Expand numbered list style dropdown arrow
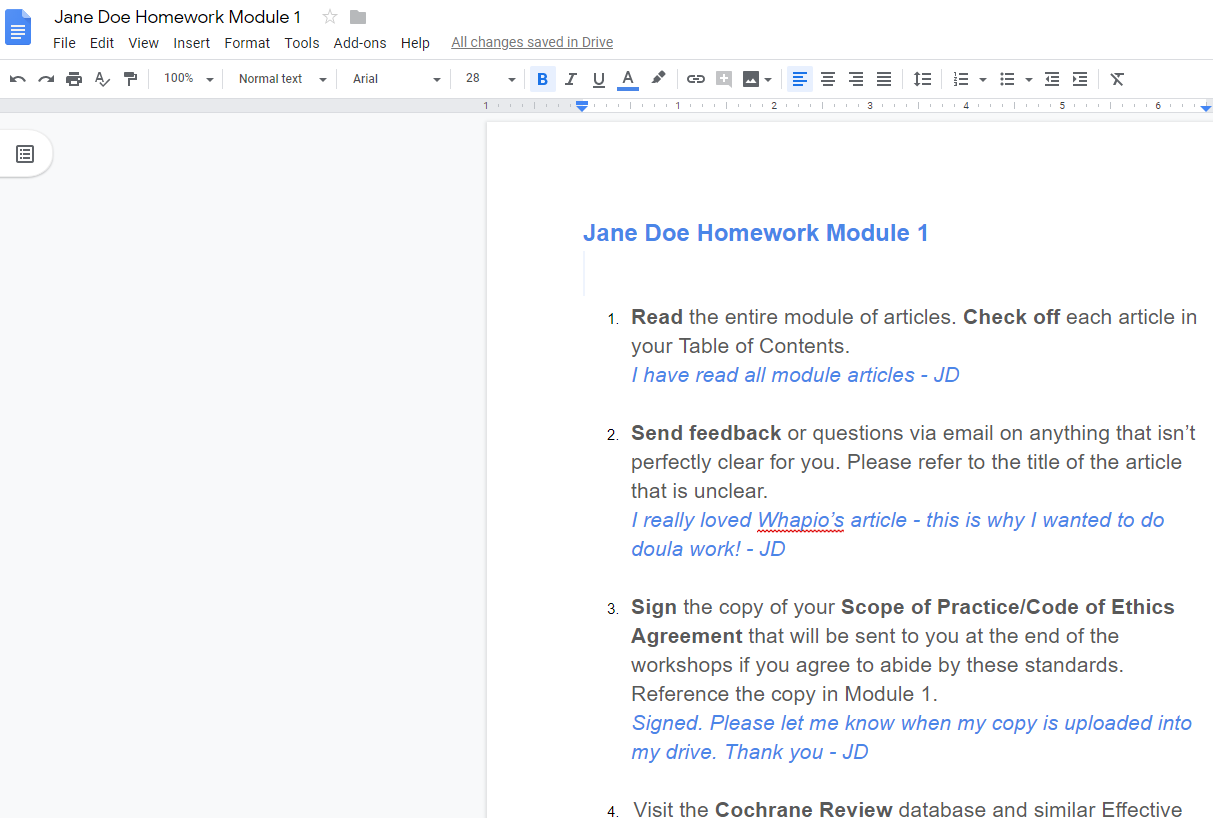The height and width of the screenshot is (818, 1213). [983, 79]
